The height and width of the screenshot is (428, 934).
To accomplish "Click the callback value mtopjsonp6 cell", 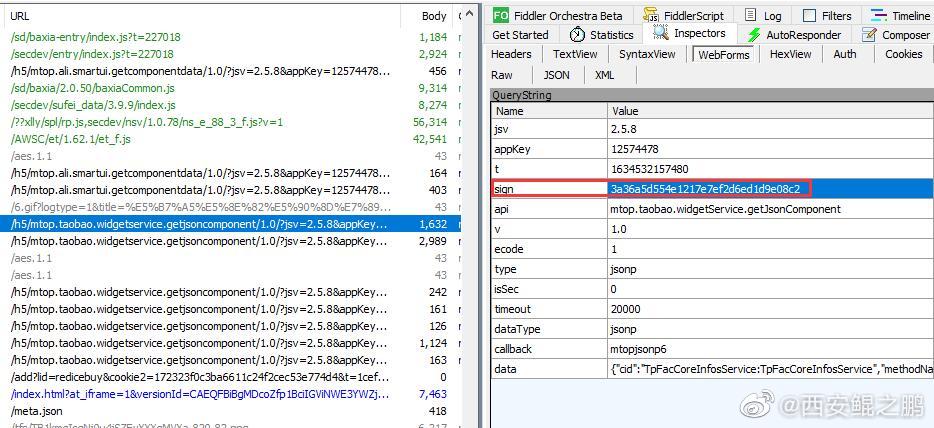I will click(770, 349).
